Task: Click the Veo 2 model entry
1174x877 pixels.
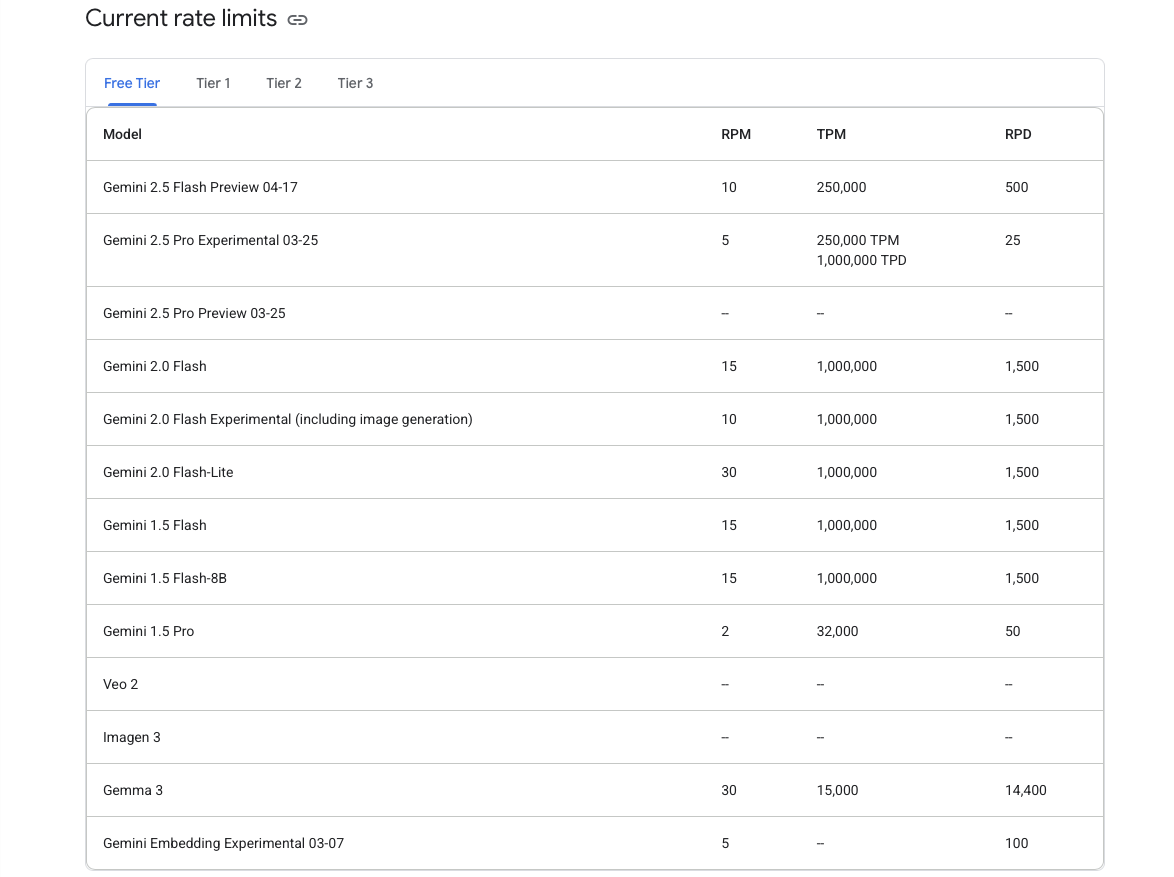Action: pos(121,685)
